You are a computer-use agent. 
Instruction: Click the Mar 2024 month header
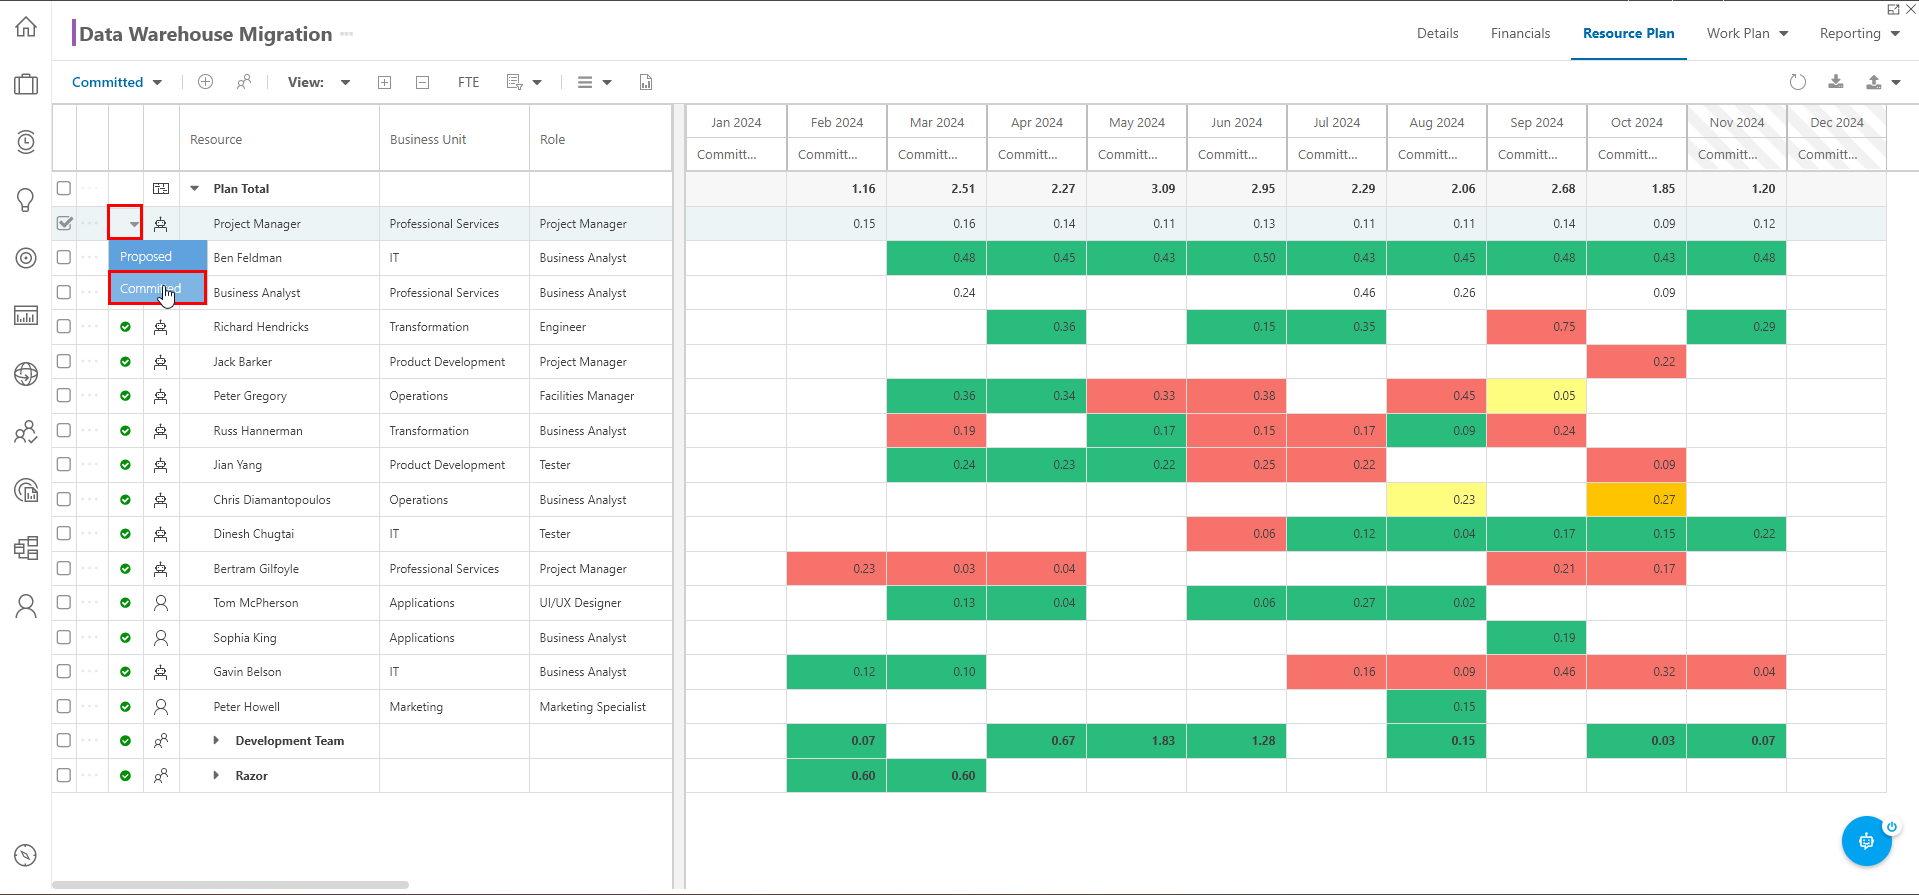click(937, 122)
